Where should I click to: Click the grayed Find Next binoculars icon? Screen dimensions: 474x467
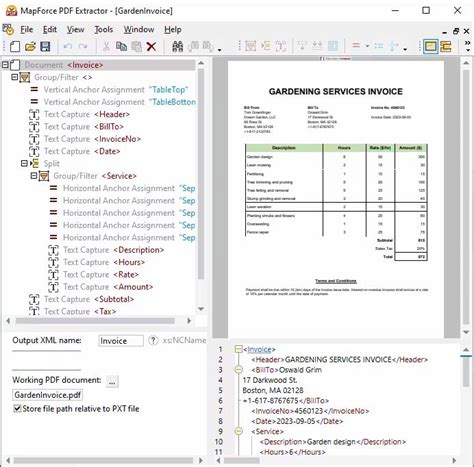click(193, 46)
